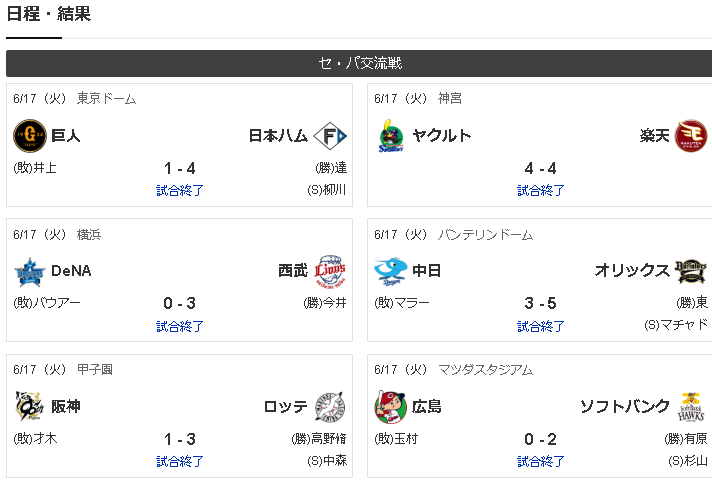Click the Chunichi Dragons logo icon

point(390,271)
